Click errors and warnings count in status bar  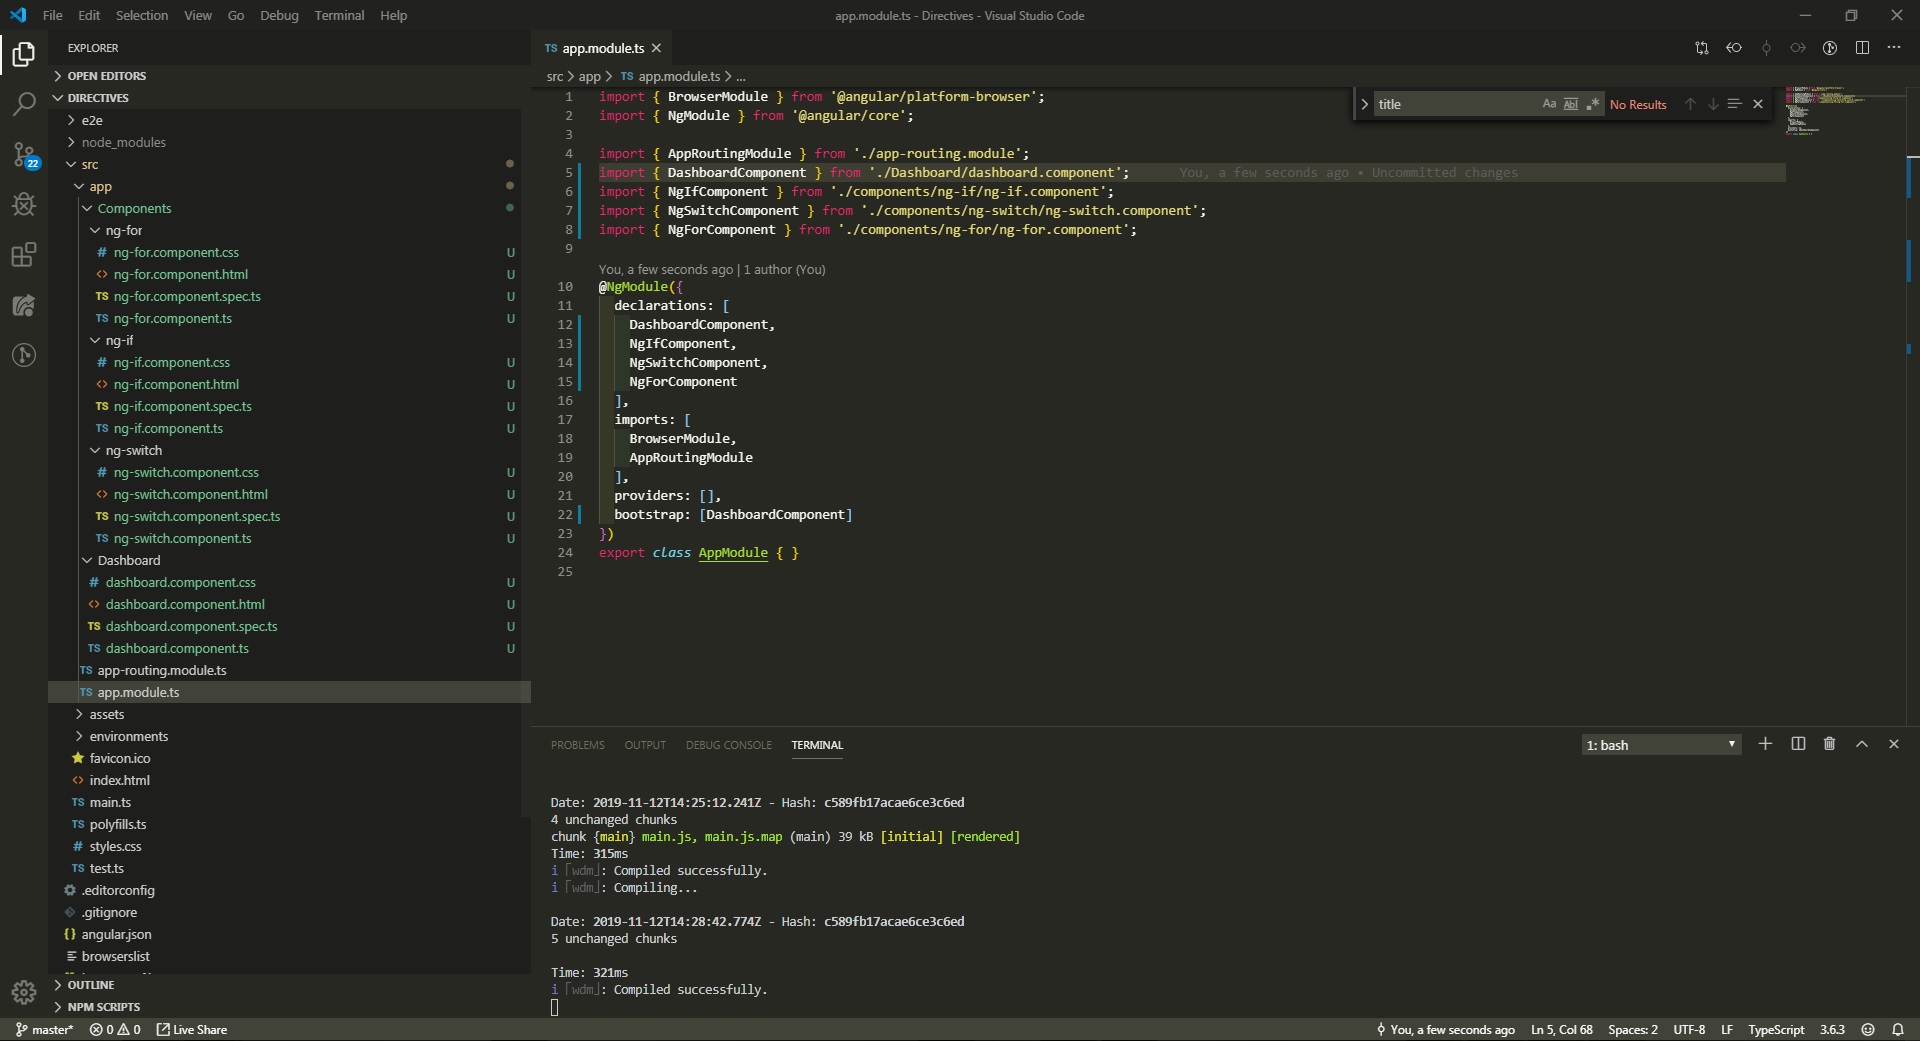coord(115,1030)
